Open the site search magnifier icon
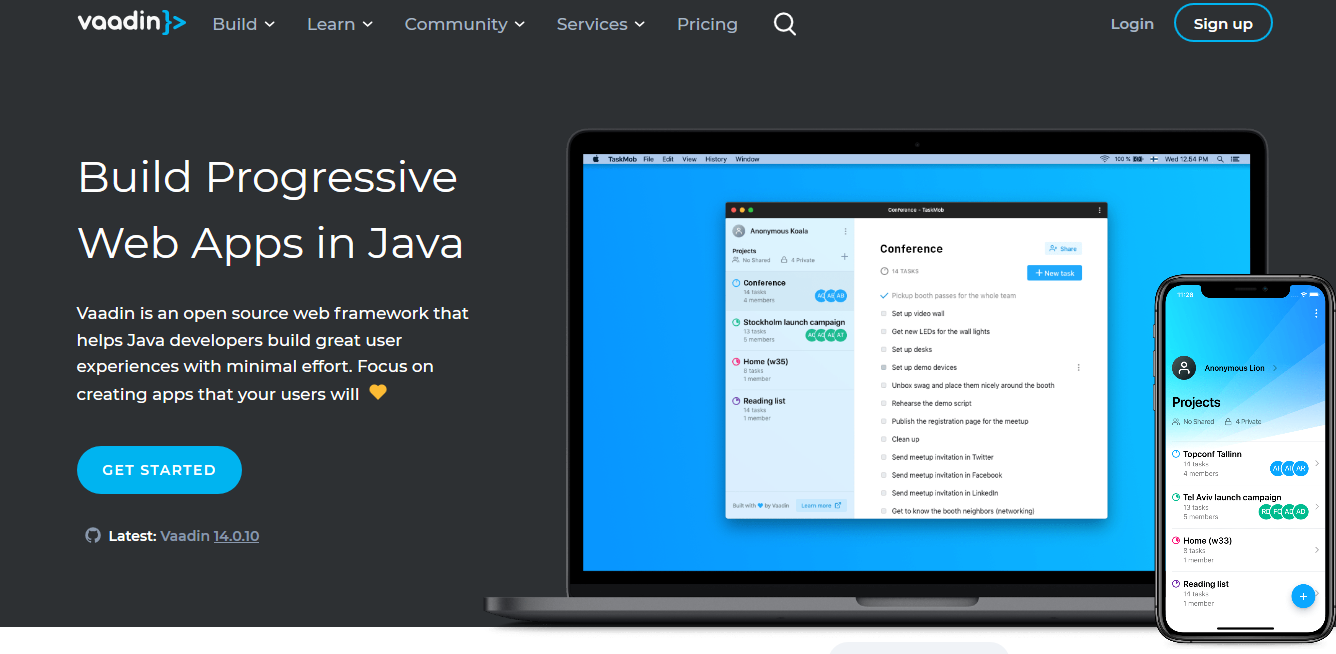The height and width of the screenshot is (654, 1336). pyautogui.click(x=785, y=24)
